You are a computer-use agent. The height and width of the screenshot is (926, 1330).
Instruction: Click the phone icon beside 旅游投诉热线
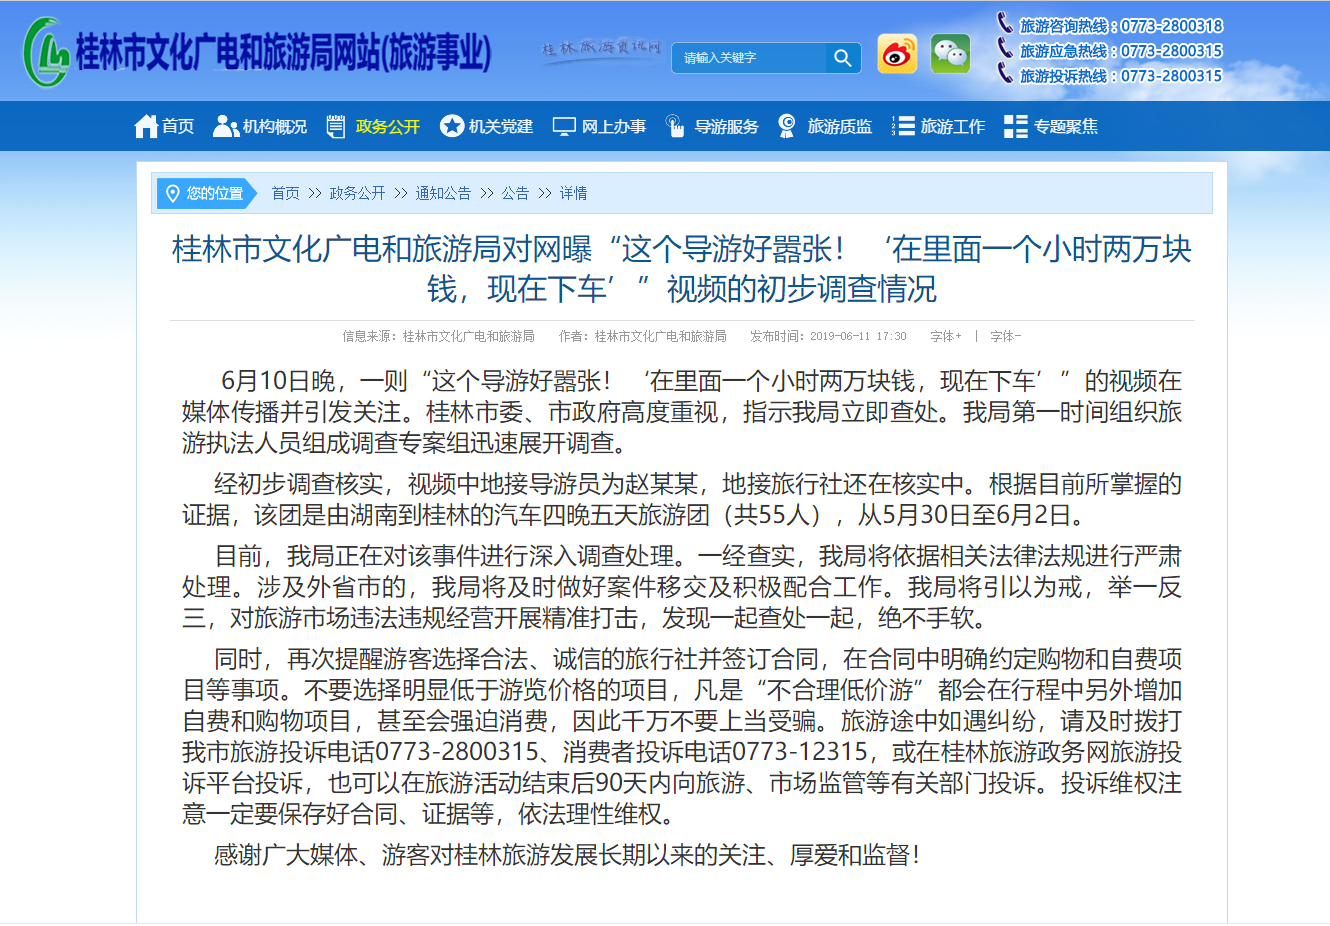coord(1003,73)
